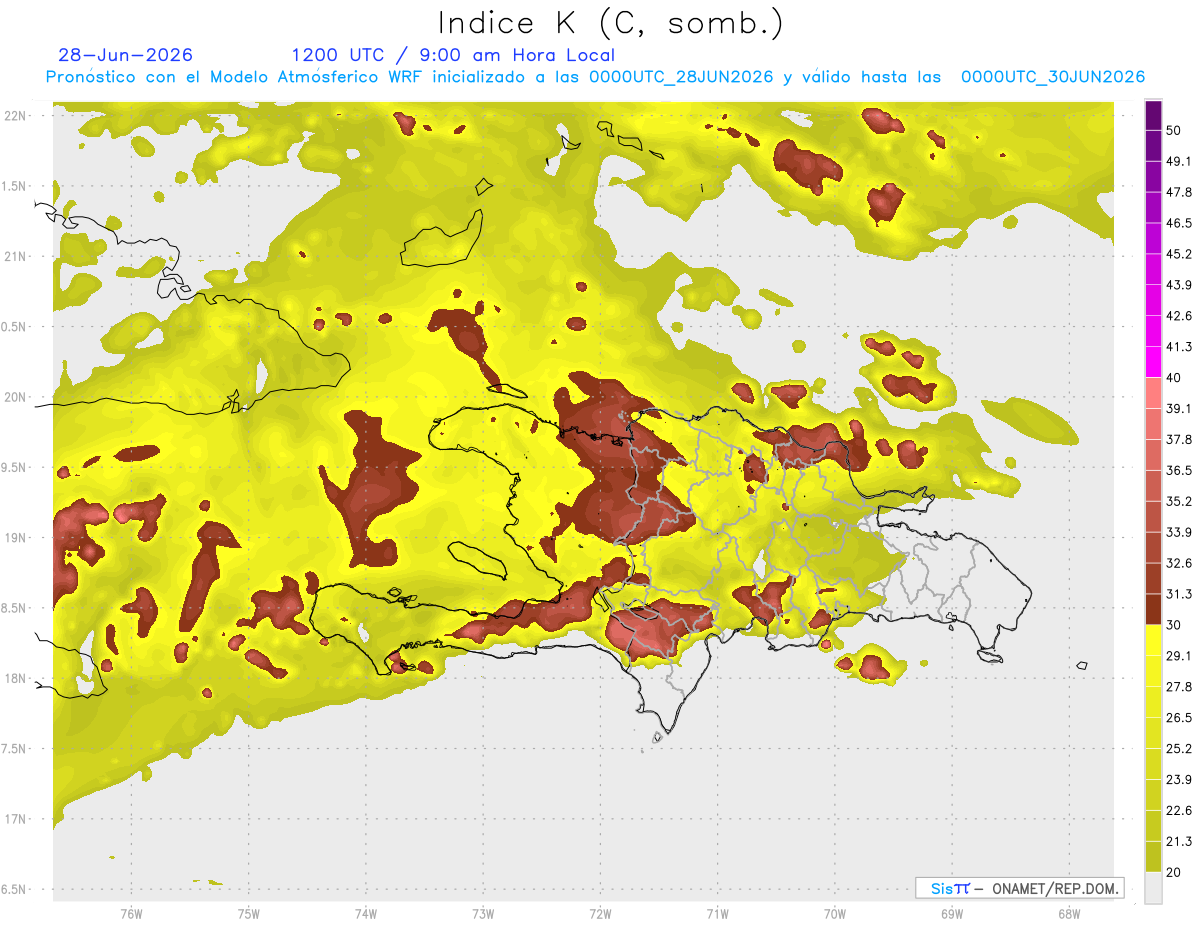Viewport: 1200px width, 927px height.
Task: Pick the gray swatch below 20
Action: pos(1154,888)
